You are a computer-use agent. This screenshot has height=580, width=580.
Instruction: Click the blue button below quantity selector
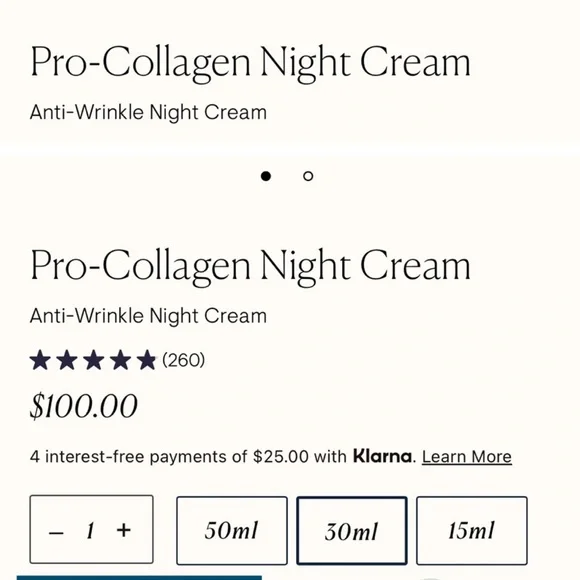(x=139, y=578)
